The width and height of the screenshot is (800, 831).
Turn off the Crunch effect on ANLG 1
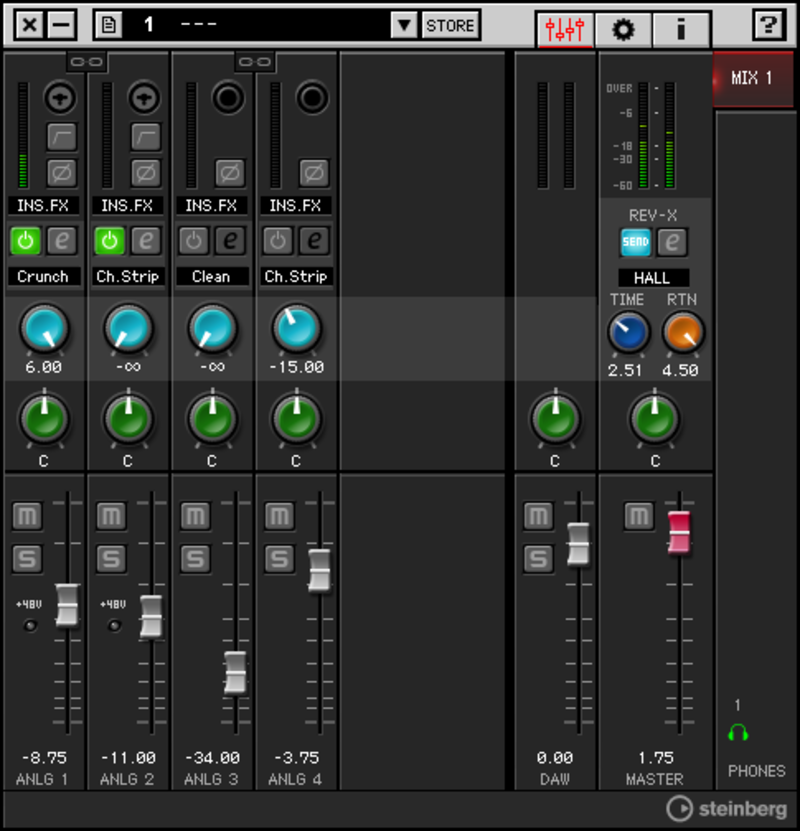(25, 241)
